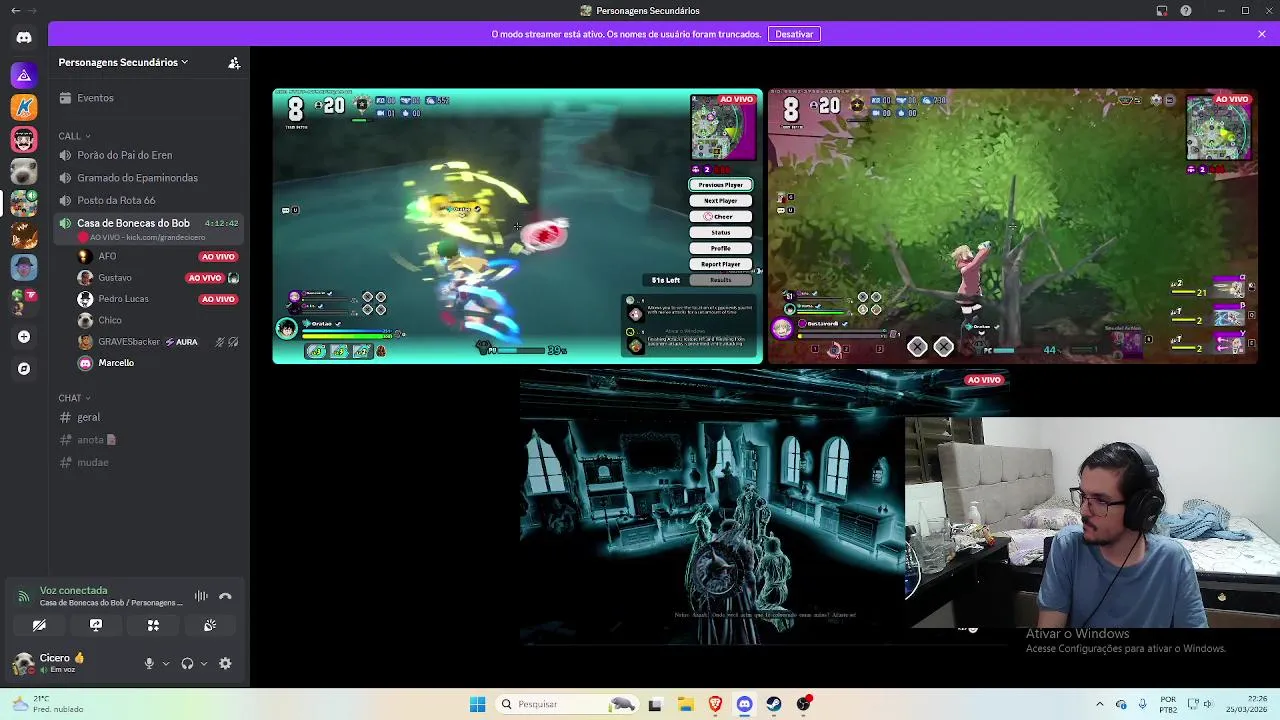Viewport: 1280px width, 720px height.
Task: Click the invite members icon
Action: pyautogui.click(x=234, y=62)
